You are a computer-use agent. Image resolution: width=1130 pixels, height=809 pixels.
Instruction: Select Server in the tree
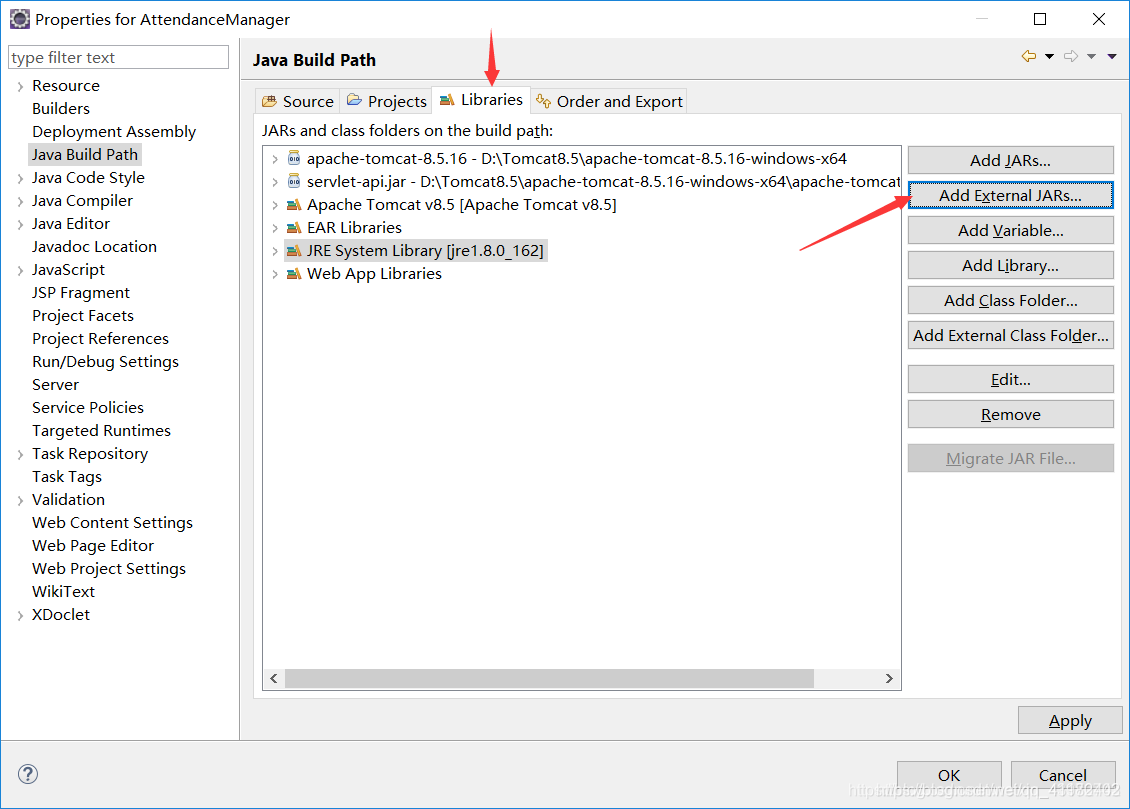[x=55, y=385]
